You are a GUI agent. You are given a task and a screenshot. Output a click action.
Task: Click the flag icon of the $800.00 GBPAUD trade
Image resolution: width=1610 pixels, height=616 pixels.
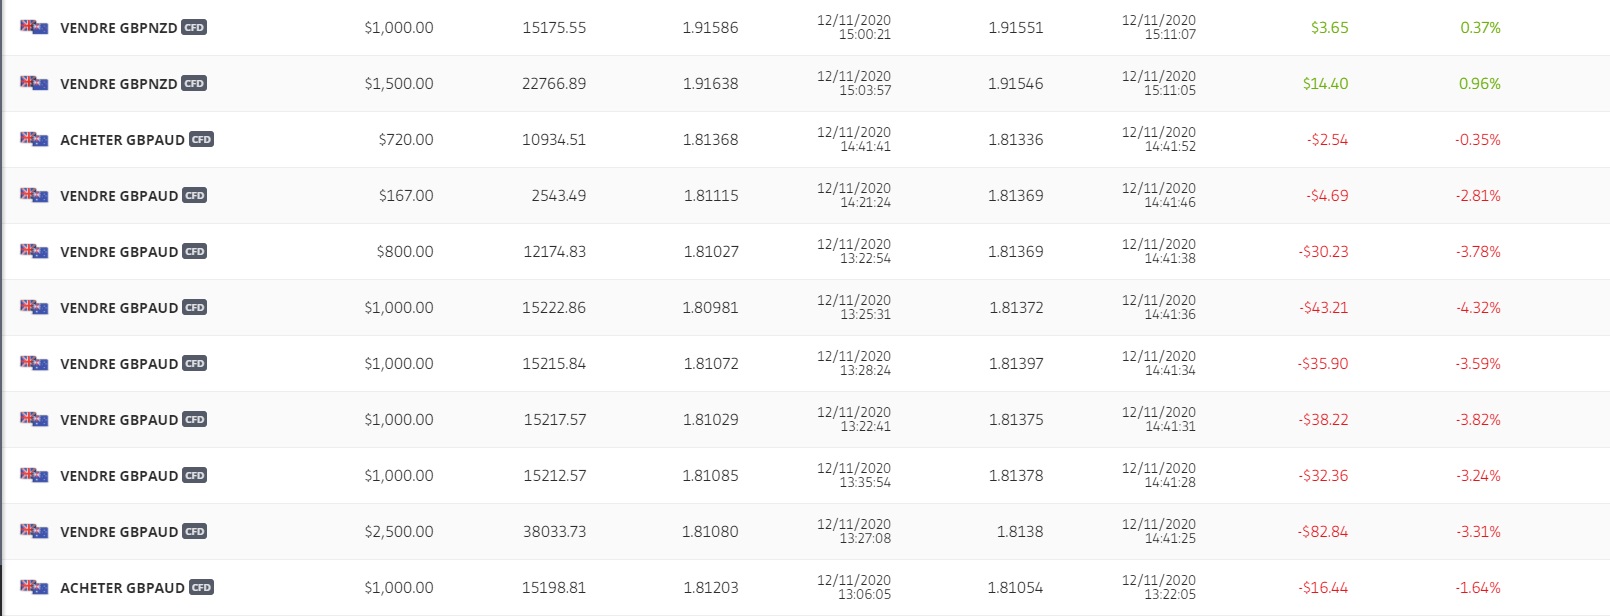34,251
